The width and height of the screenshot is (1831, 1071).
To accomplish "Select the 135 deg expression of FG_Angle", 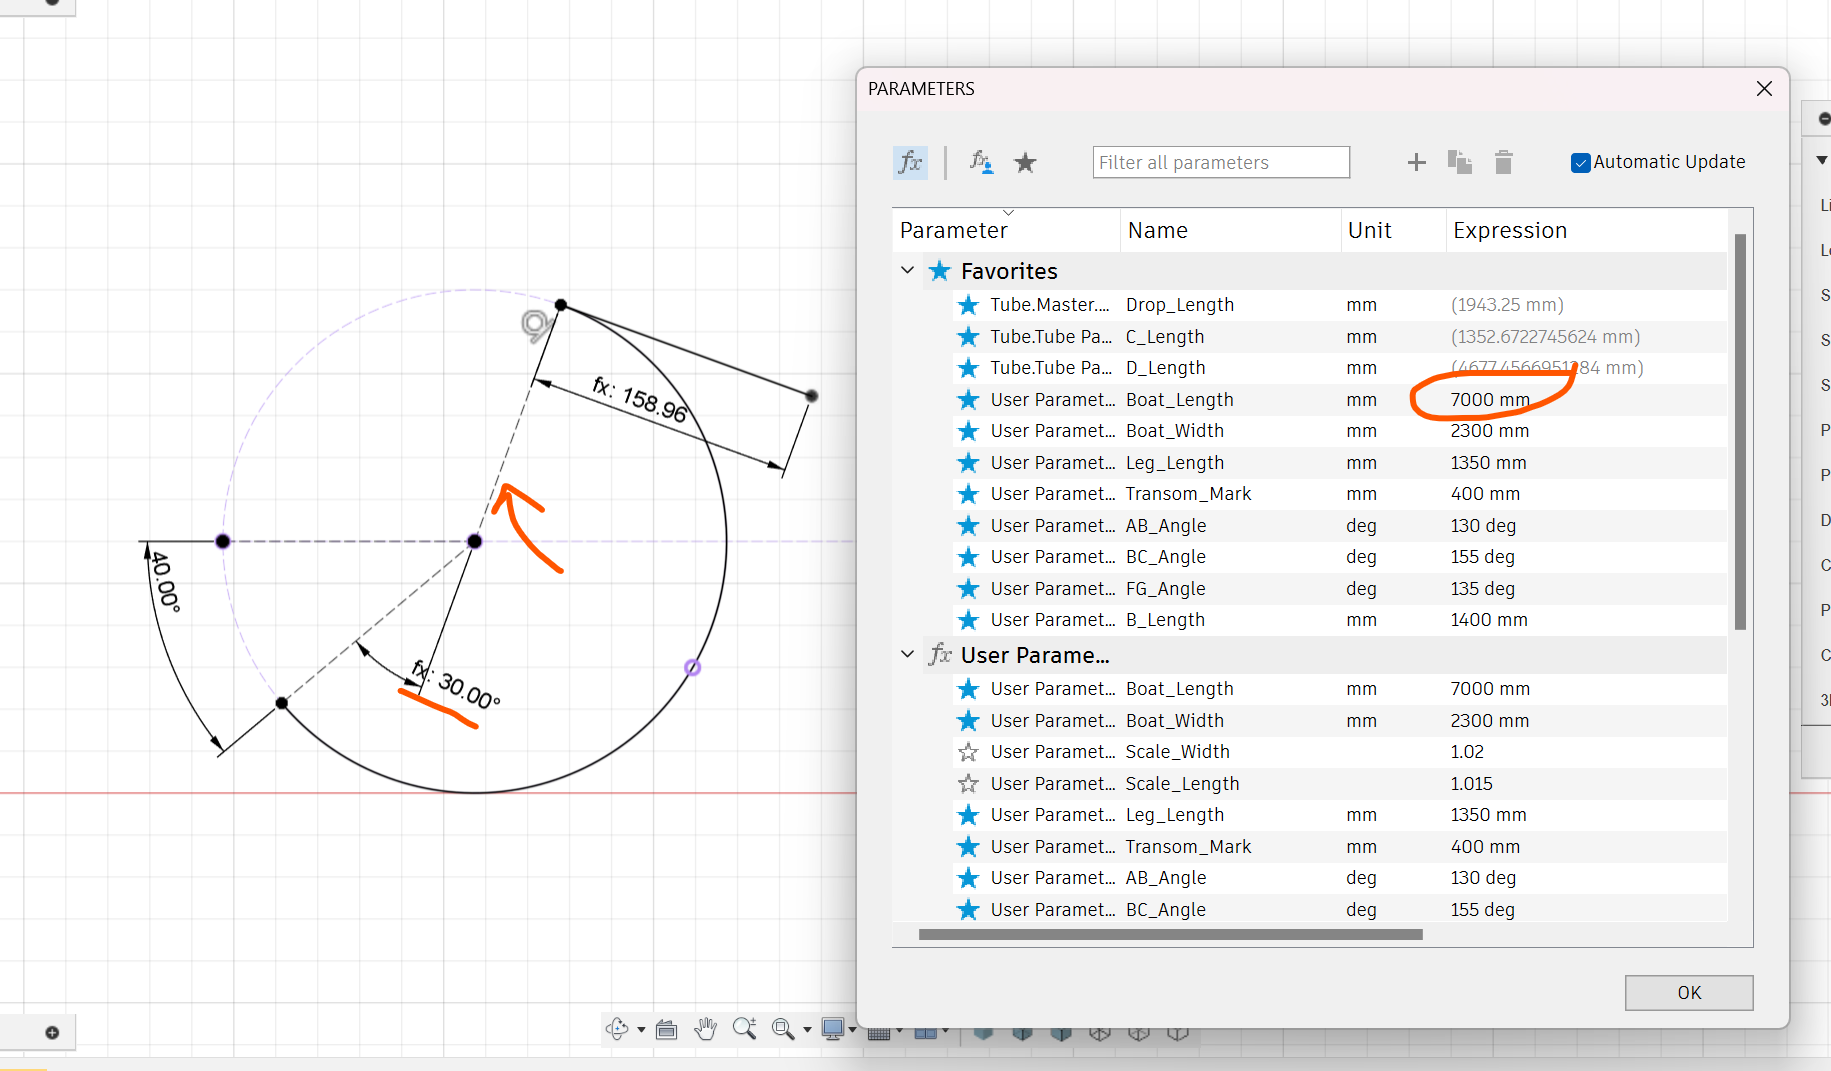I will pos(1482,589).
